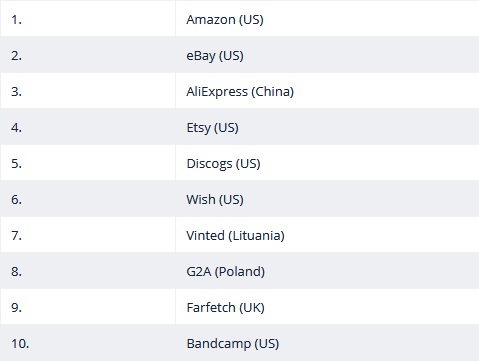Click the Amazon (US) entry
This screenshot has height=362, width=479.
(x=225, y=20)
